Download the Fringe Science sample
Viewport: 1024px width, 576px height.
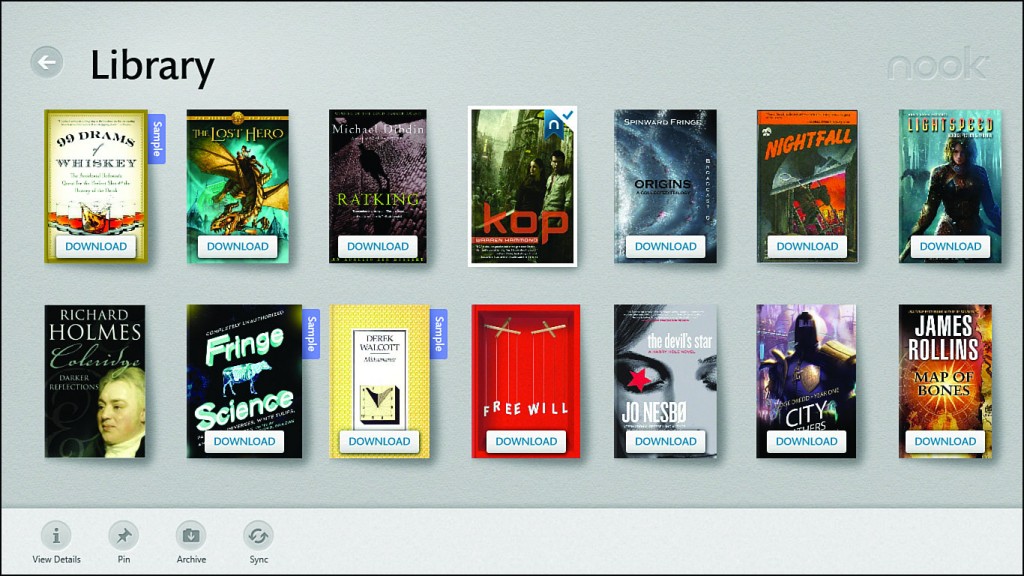[244, 441]
